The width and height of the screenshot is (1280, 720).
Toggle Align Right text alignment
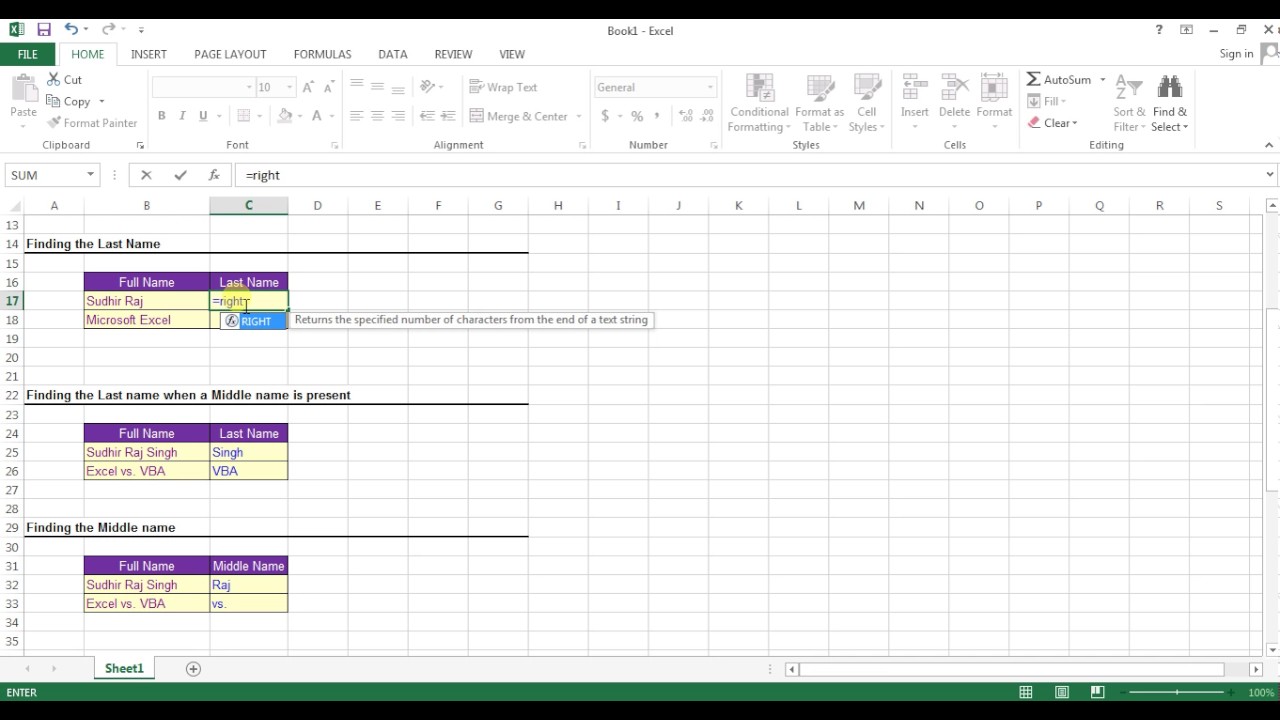point(398,116)
